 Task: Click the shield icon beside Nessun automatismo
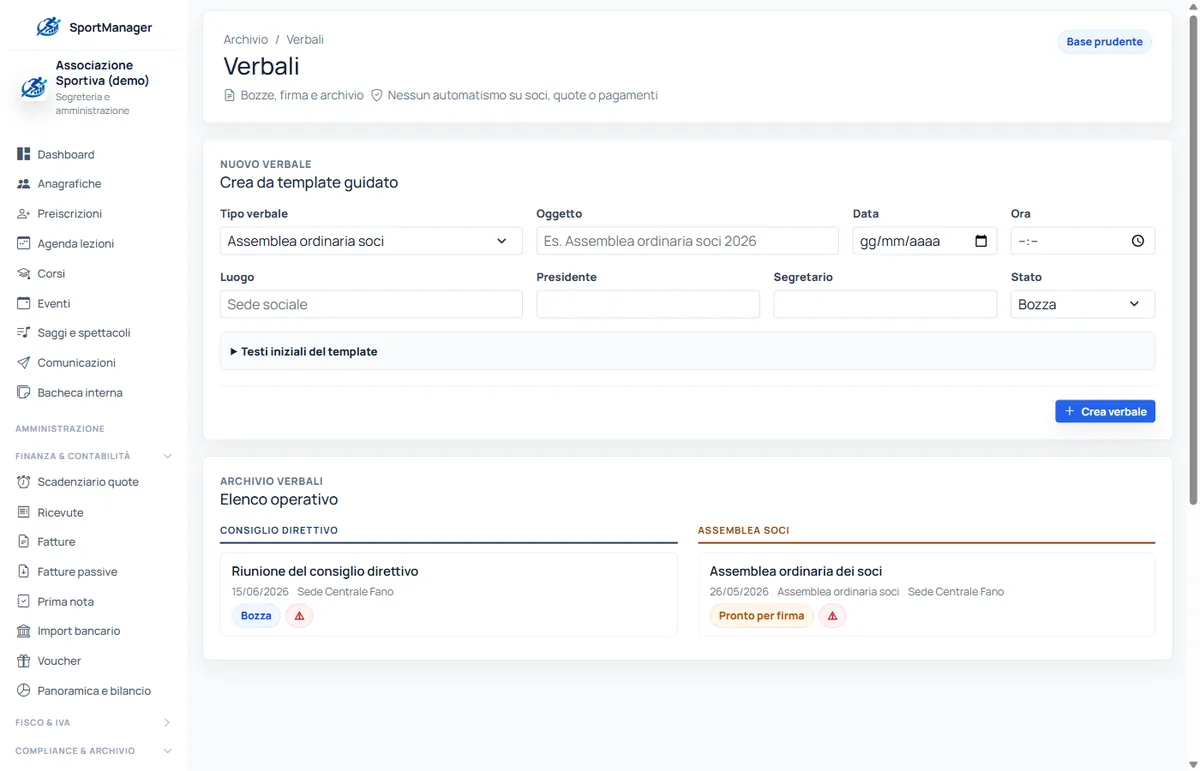(x=377, y=95)
